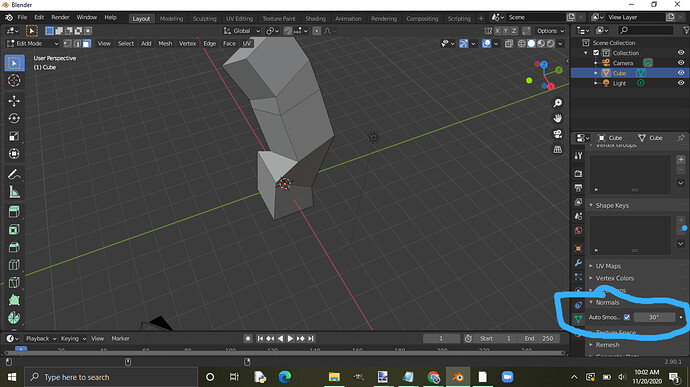Switch to wireframe viewport shading
This screenshot has width=690, height=387.
click(521, 44)
